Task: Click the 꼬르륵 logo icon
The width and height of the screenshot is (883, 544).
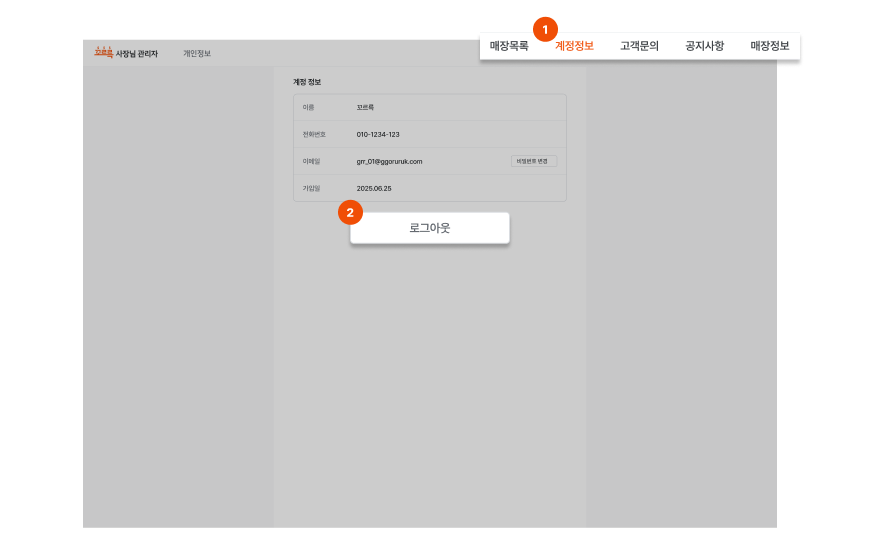Action: point(104,52)
